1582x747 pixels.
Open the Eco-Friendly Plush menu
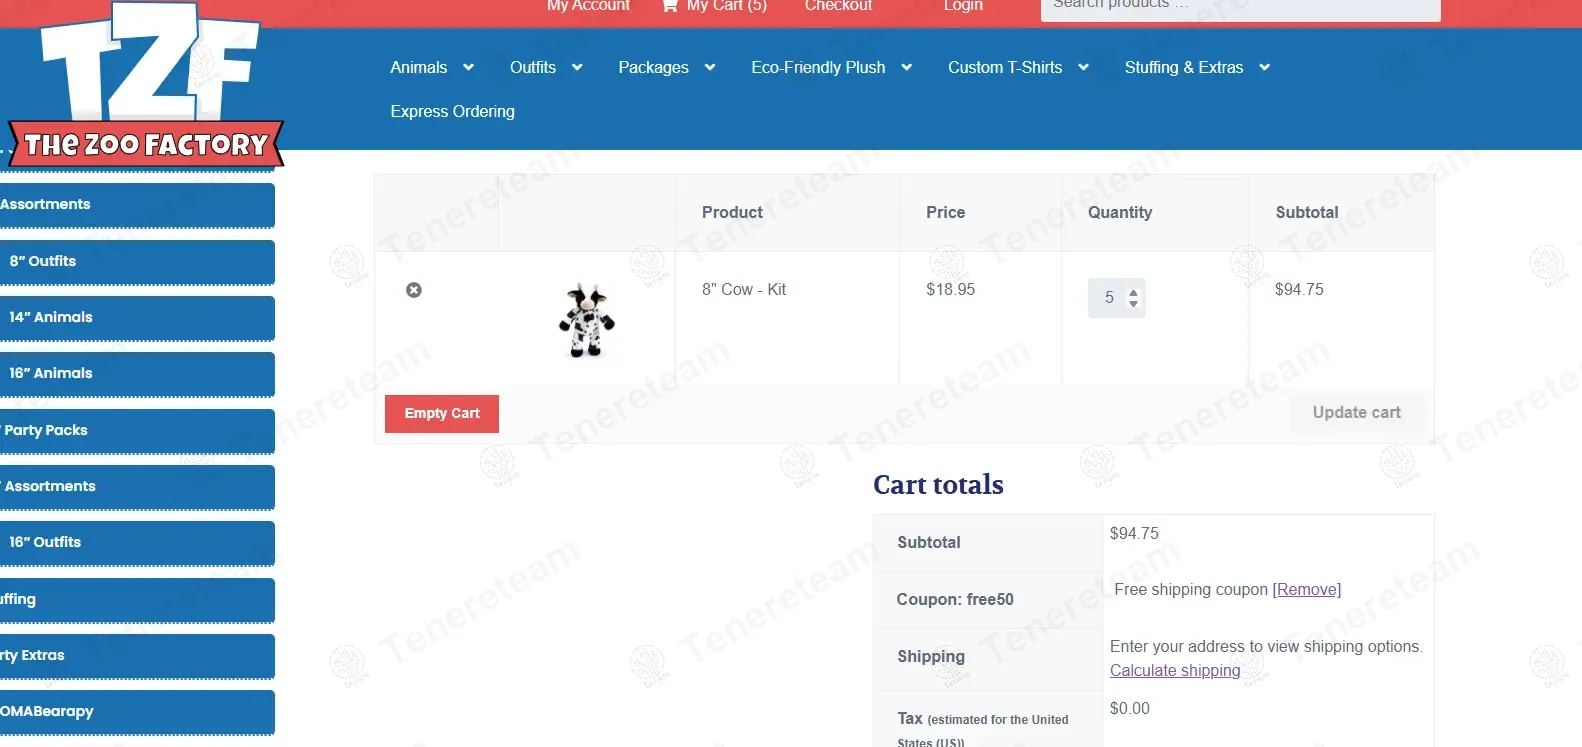pos(818,67)
